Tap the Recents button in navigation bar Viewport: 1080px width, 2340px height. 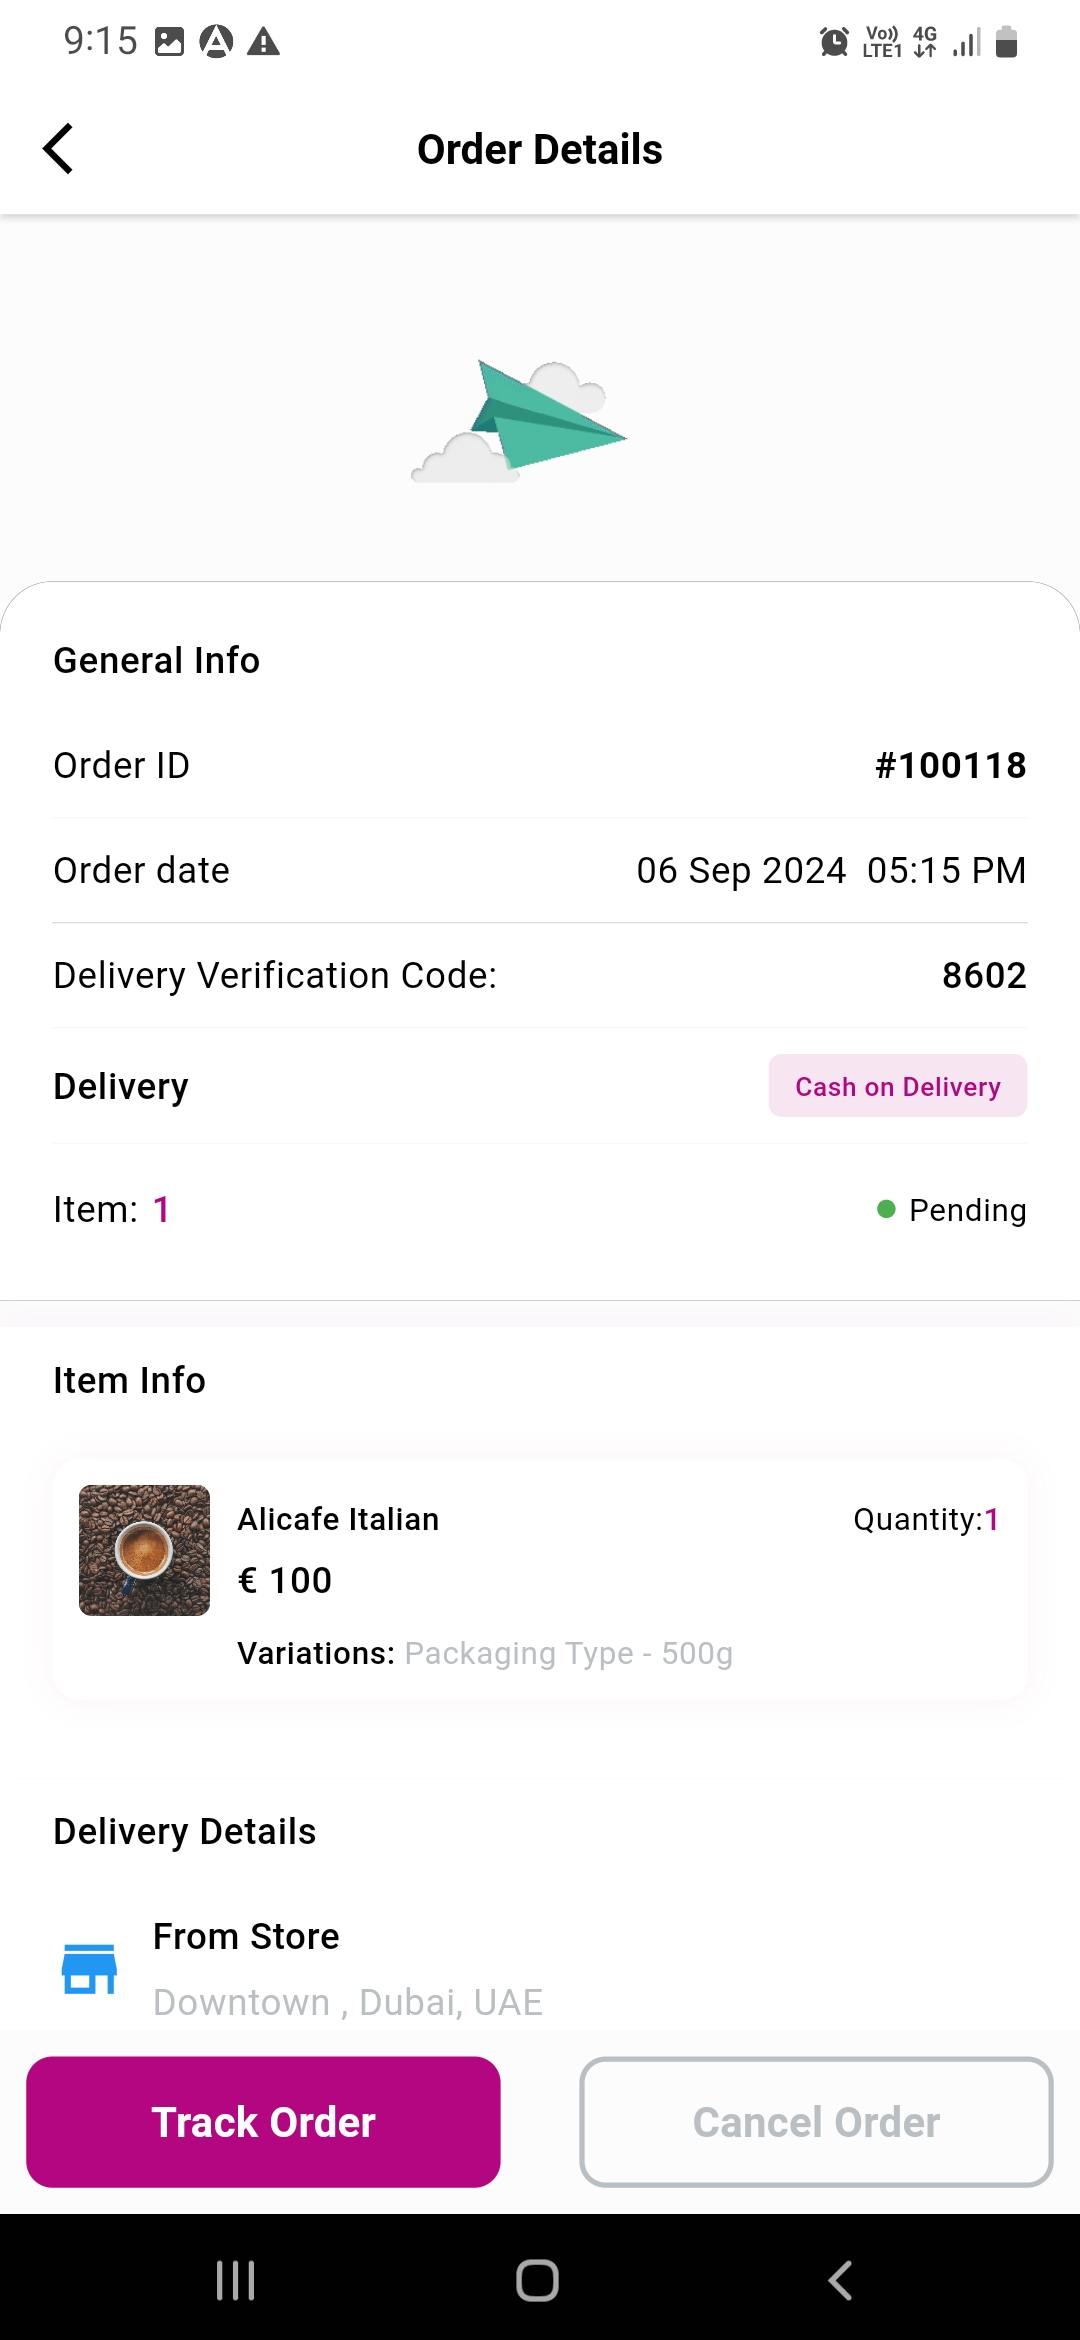click(234, 2281)
